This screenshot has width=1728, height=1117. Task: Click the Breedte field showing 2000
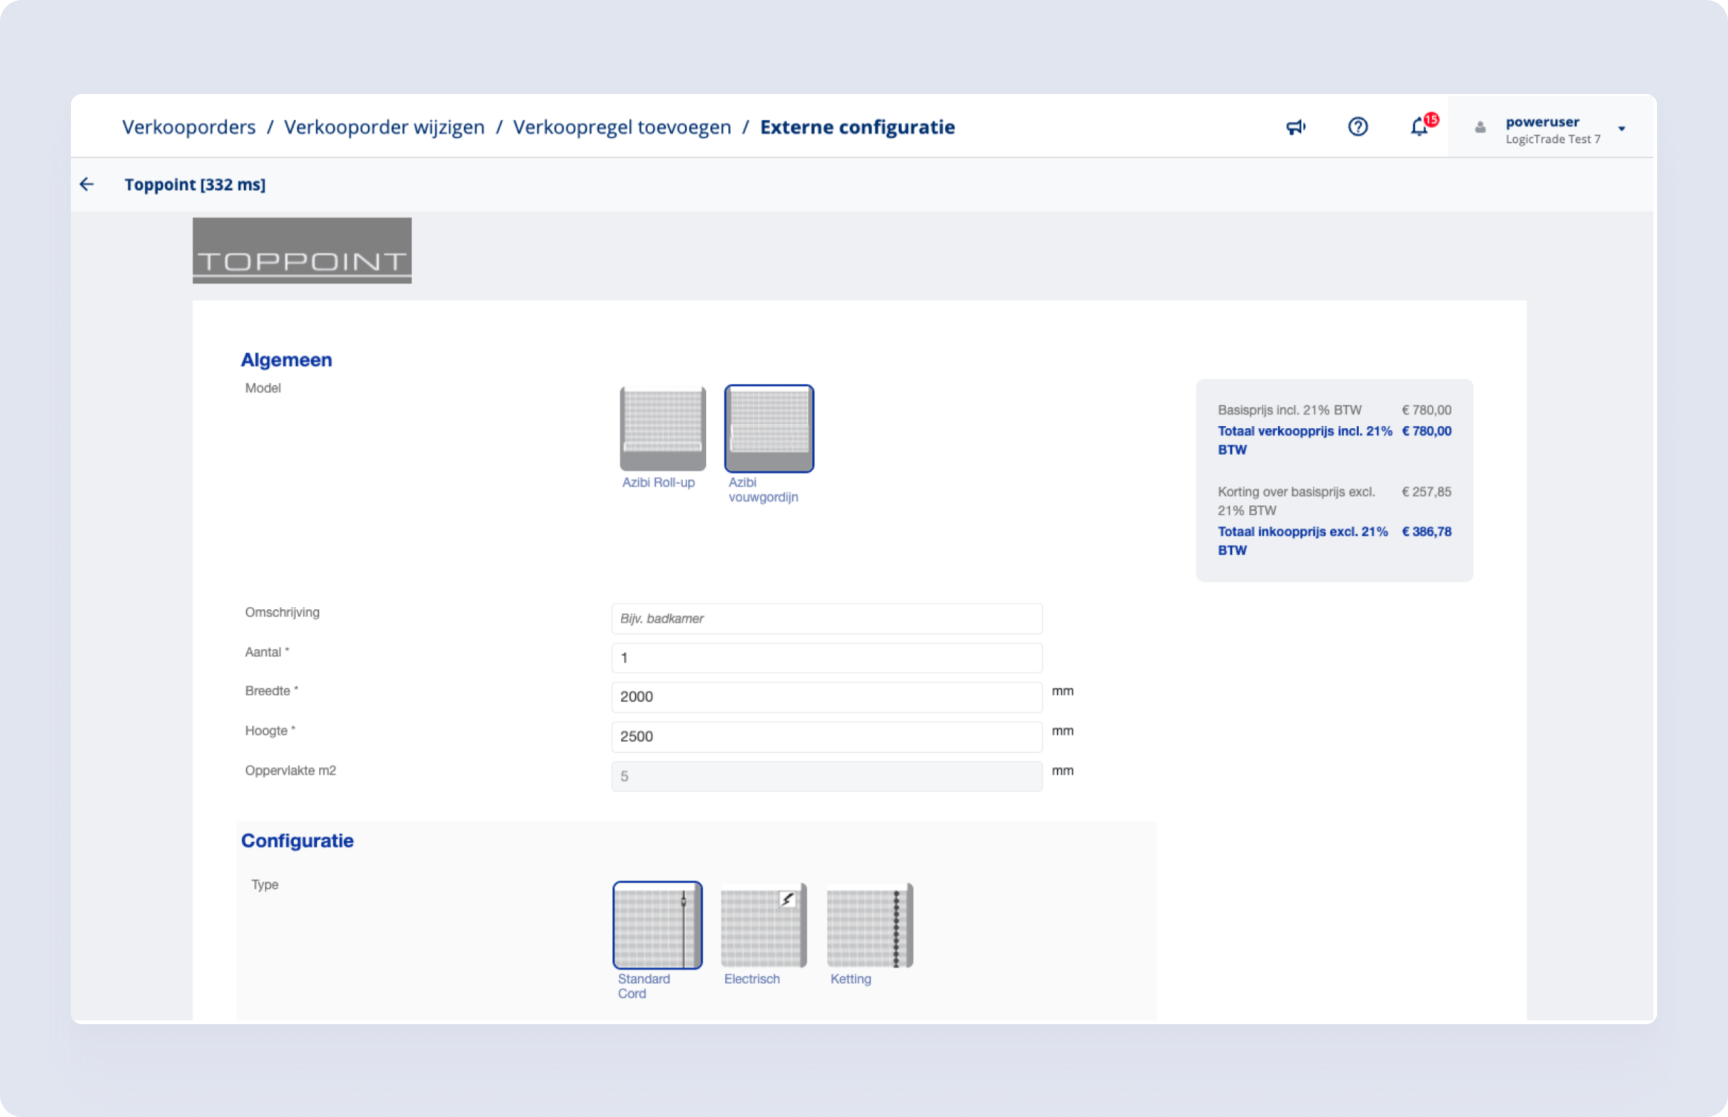pos(826,697)
